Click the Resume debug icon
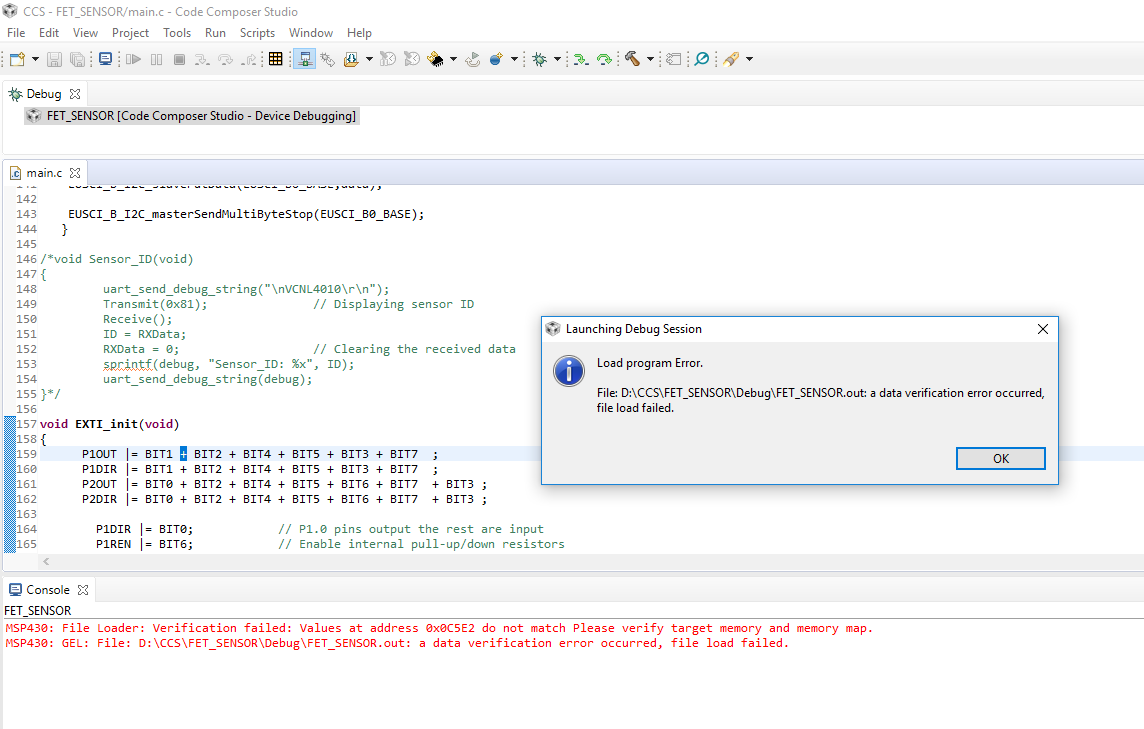The width and height of the screenshot is (1144, 729). (x=132, y=58)
